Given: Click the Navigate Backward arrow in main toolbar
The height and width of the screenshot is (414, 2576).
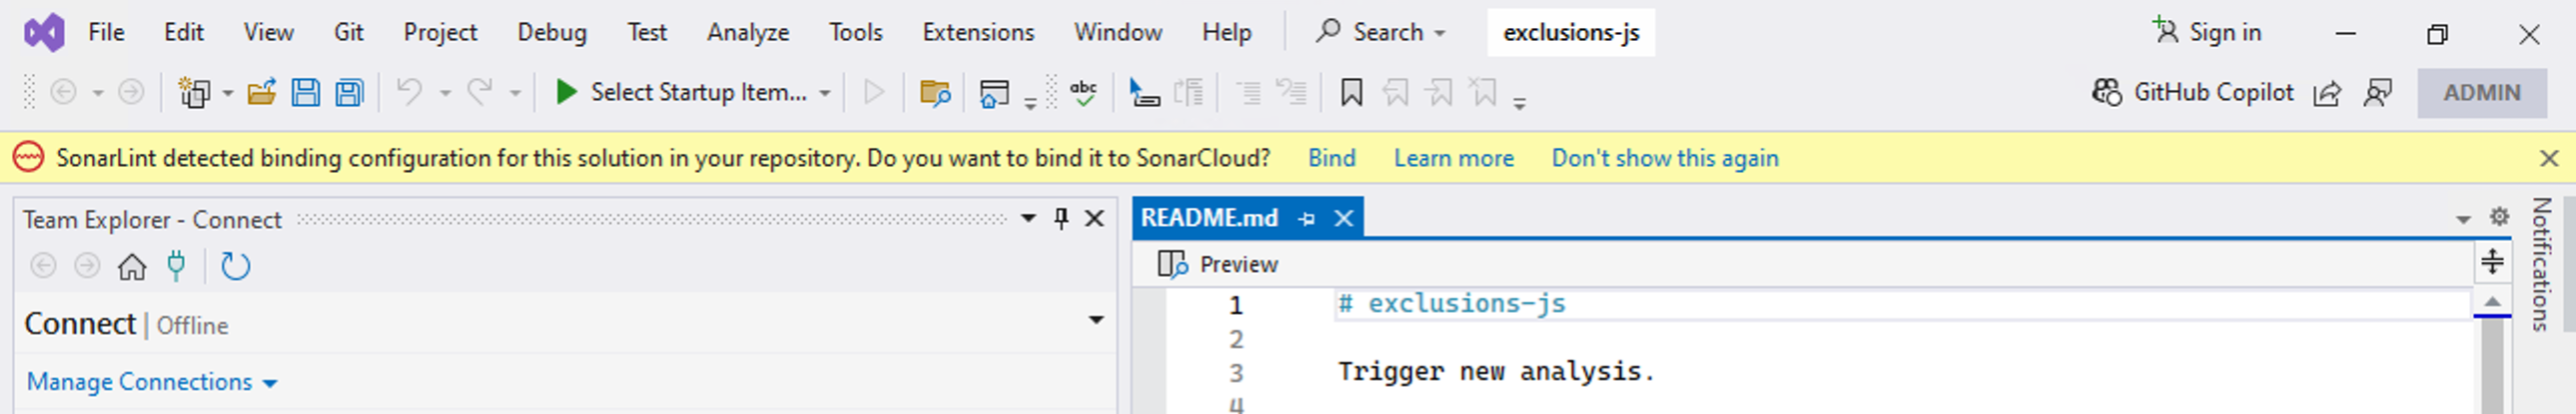Looking at the screenshot, I should [63, 93].
